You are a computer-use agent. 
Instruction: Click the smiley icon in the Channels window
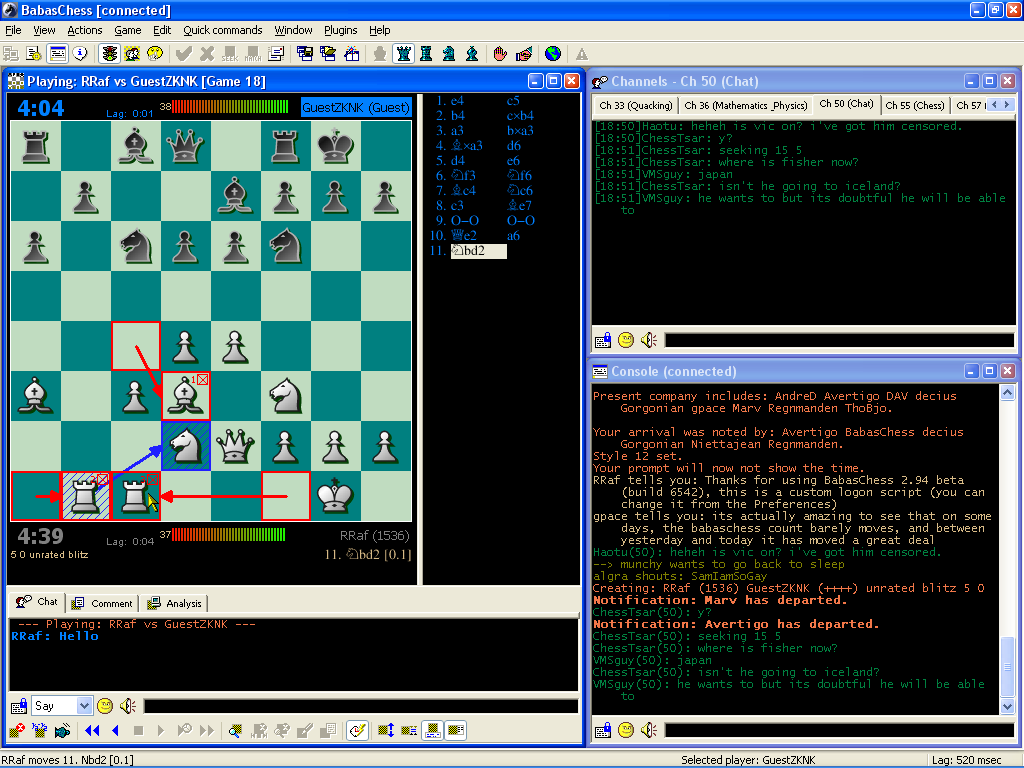(x=626, y=340)
